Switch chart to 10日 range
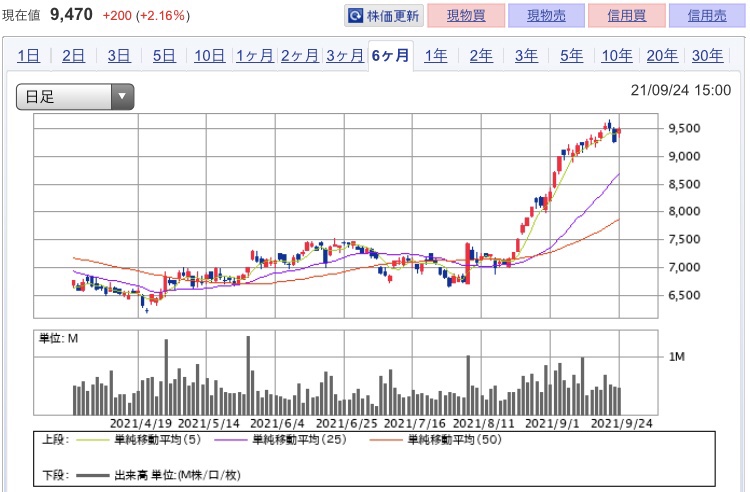This screenshot has width=750, height=492. (x=210, y=56)
